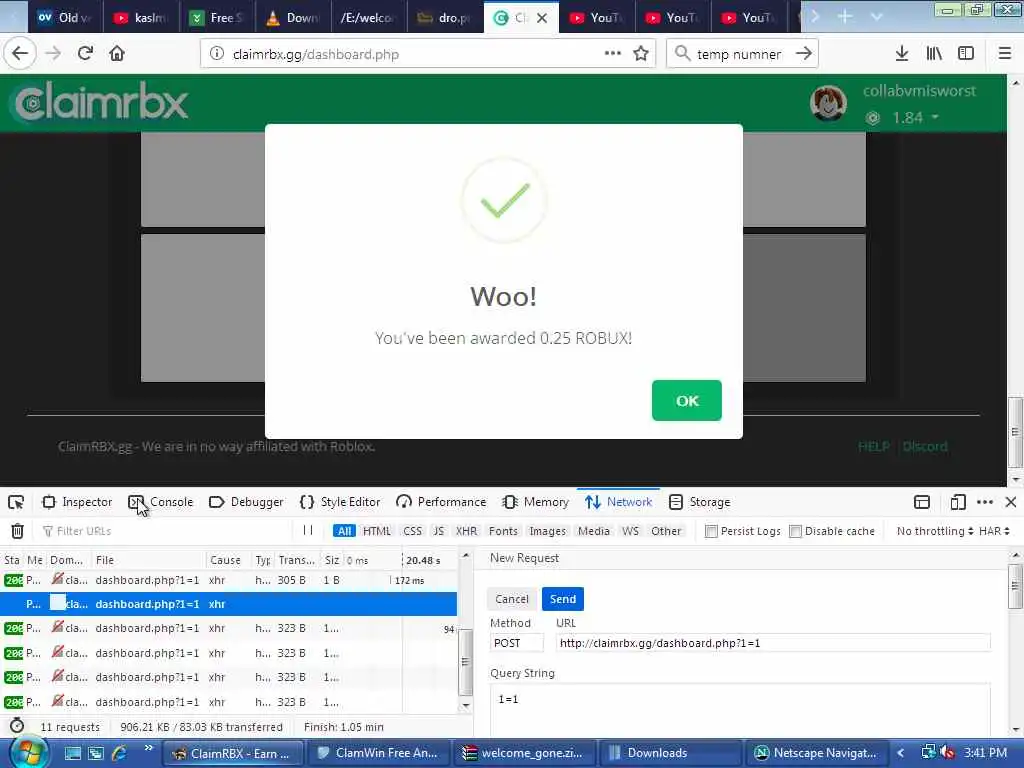Image resolution: width=1024 pixels, height=768 pixels.
Task: Switch to the Console tab
Action: click(x=161, y=502)
